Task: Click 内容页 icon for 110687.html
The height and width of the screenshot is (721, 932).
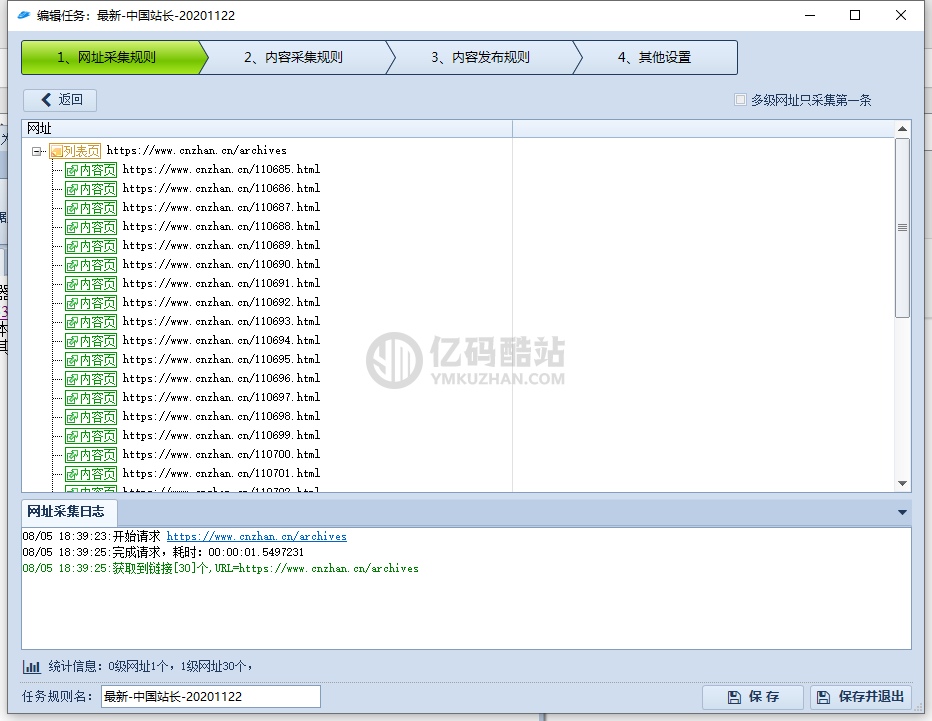Action: pyautogui.click(x=91, y=208)
